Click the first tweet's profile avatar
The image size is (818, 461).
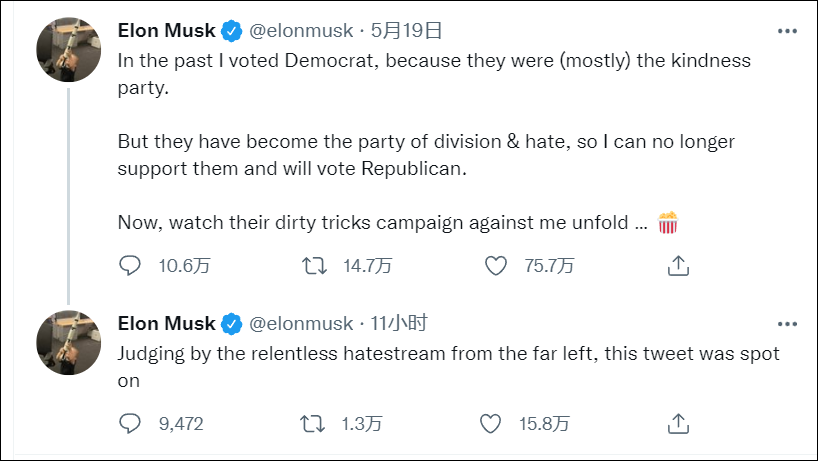(x=67, y=50)
